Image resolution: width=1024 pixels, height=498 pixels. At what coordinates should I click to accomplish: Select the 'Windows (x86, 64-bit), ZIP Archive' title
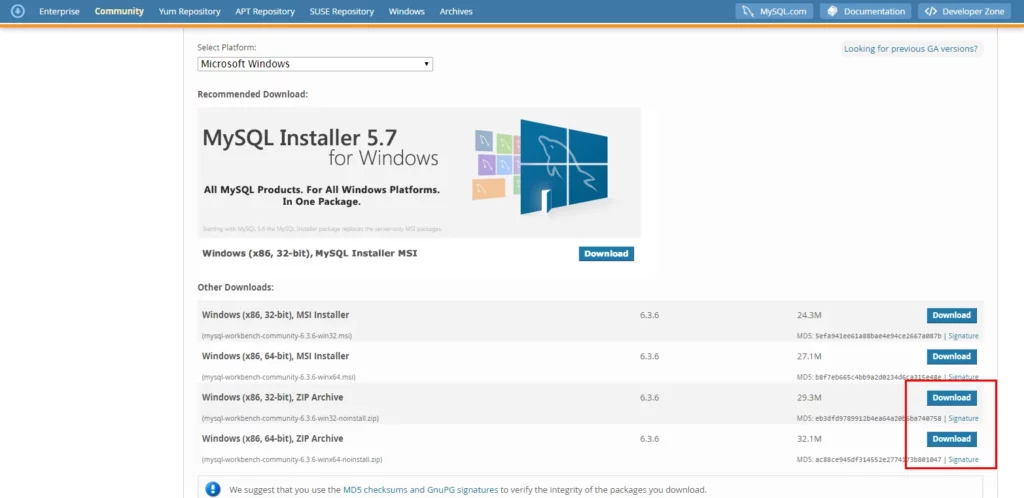(272, 439)
